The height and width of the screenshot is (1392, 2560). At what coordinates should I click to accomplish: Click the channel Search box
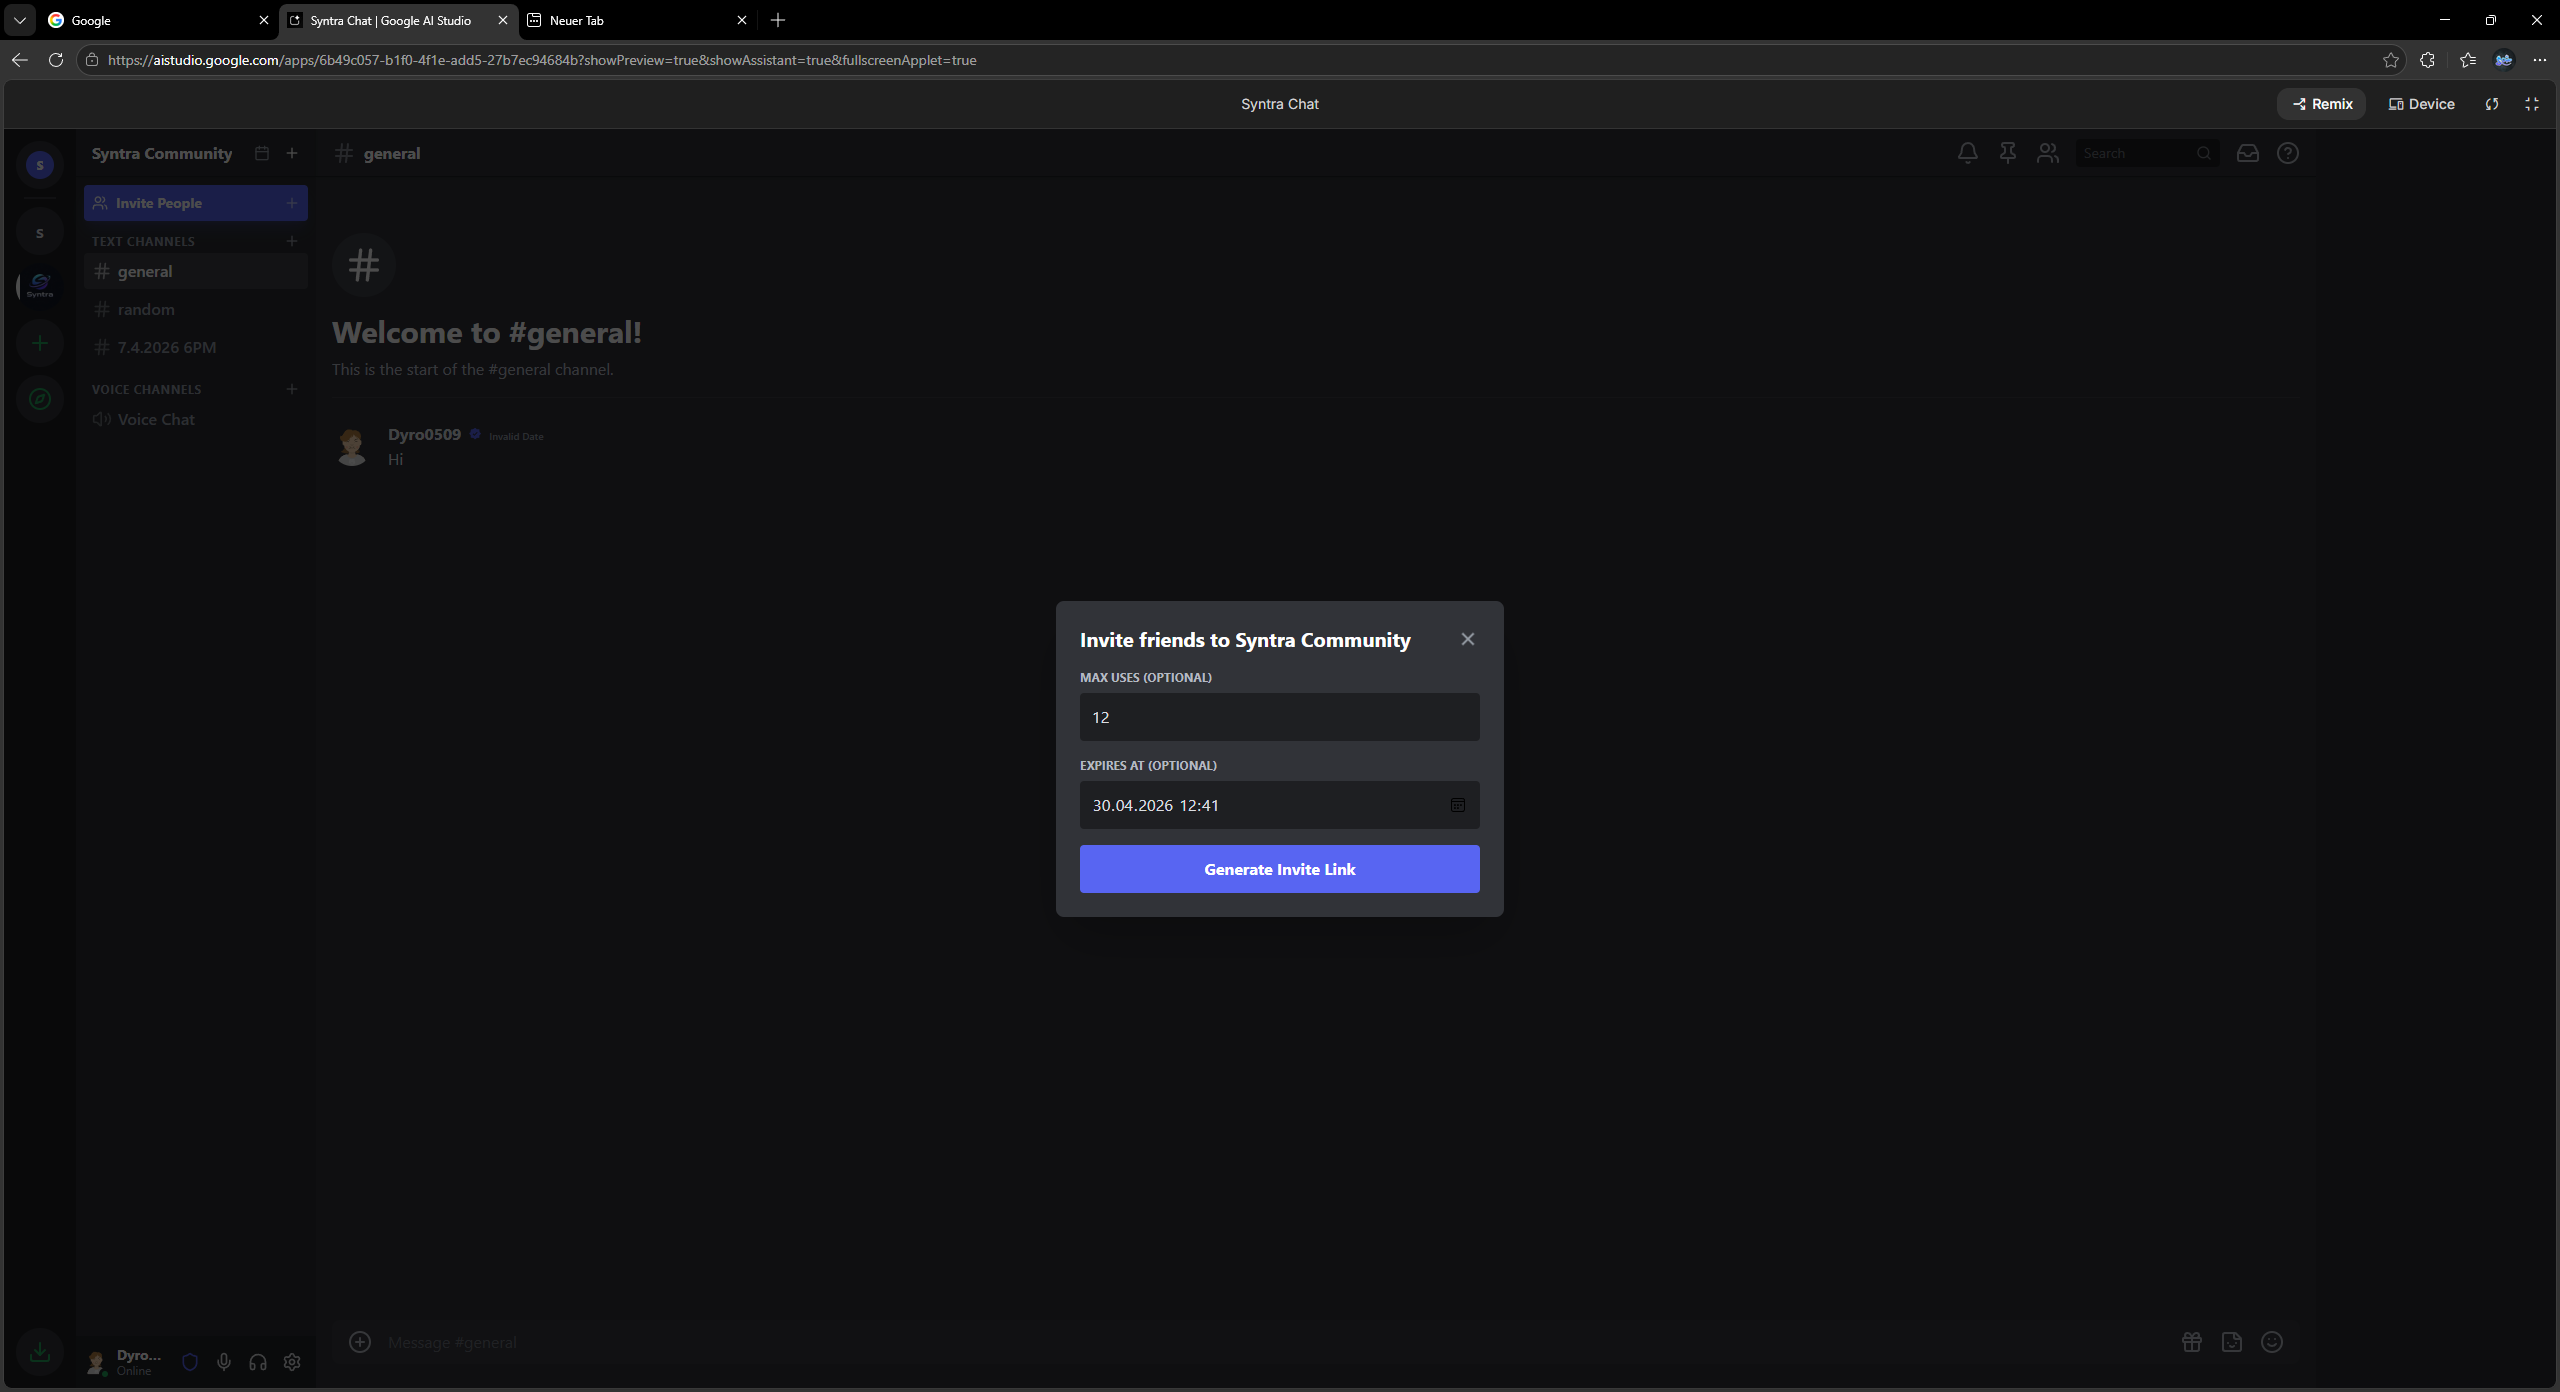point(2147,153)
